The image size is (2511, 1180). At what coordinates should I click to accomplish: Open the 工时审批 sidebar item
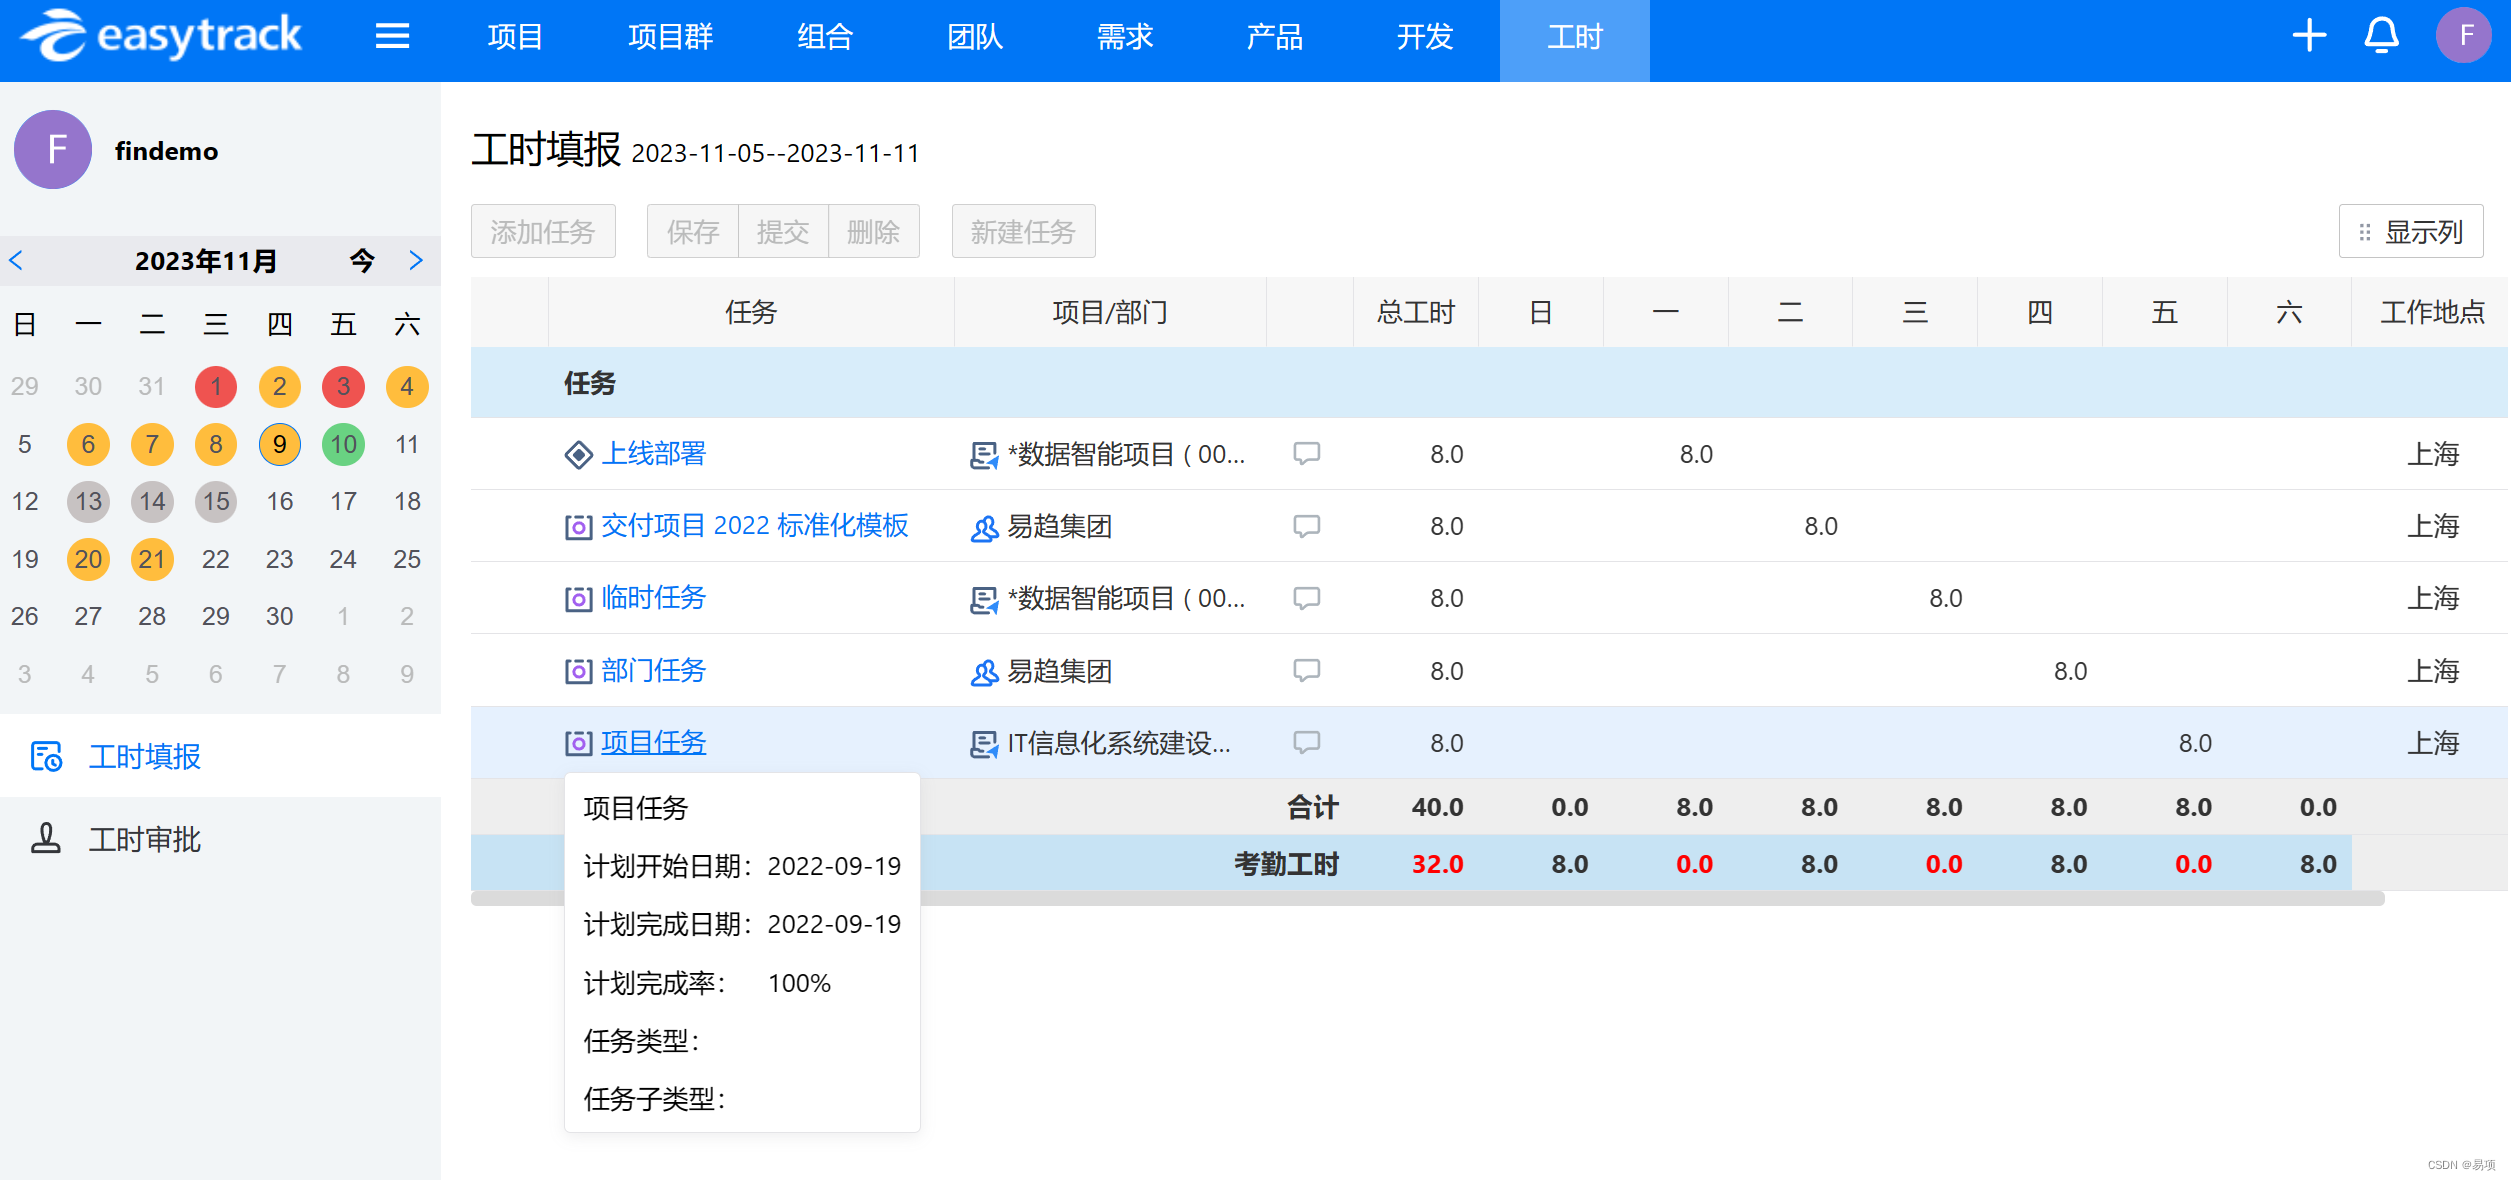pos(220,839)
